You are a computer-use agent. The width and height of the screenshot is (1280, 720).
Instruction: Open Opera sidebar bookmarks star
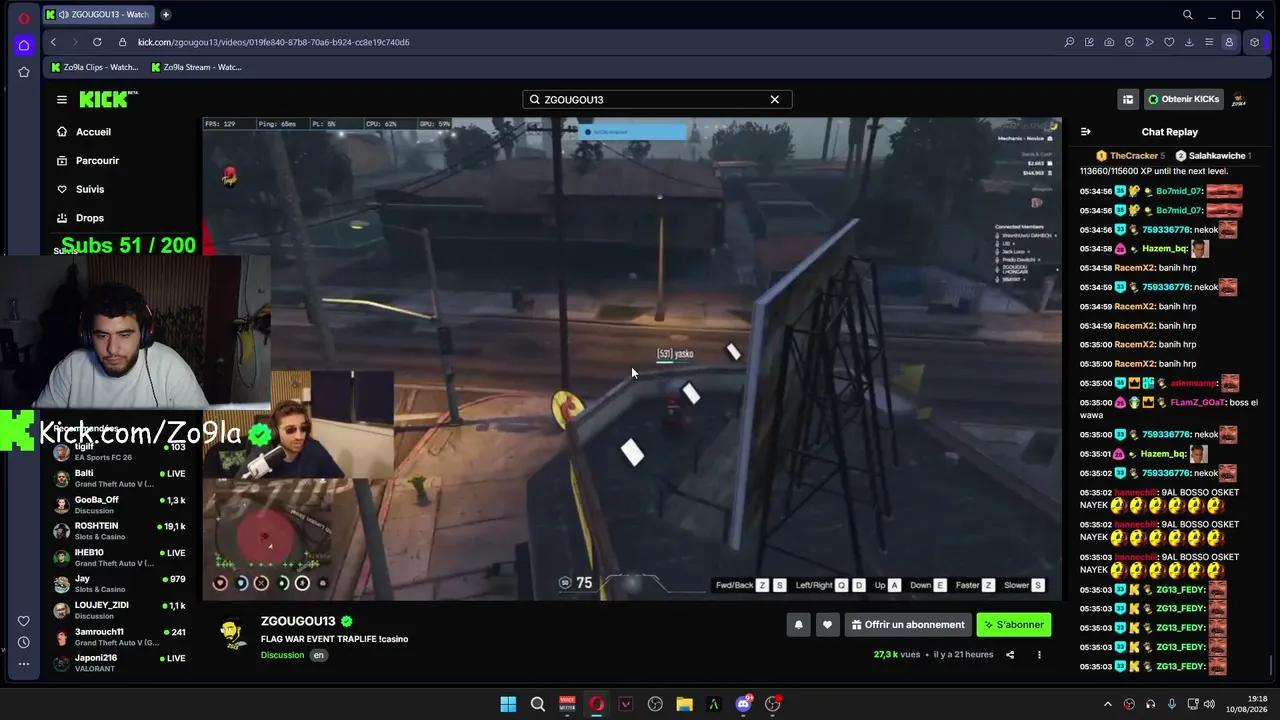point(24,72)
